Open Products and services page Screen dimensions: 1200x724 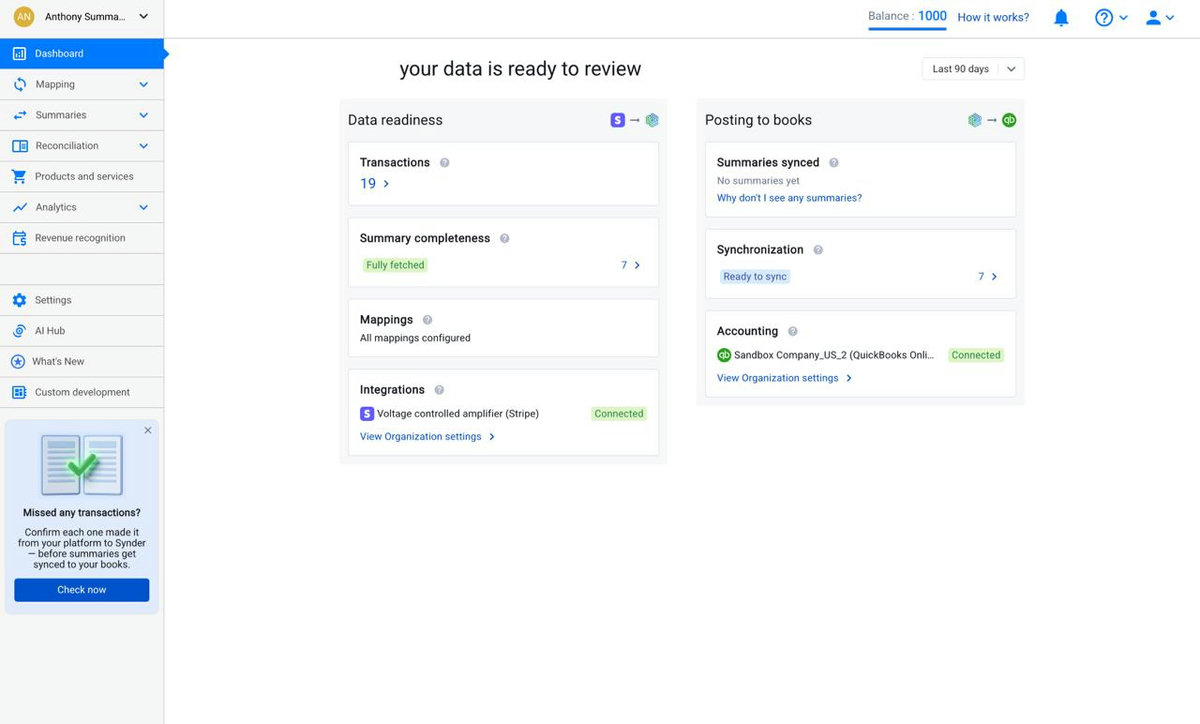[x=82, y=177]
